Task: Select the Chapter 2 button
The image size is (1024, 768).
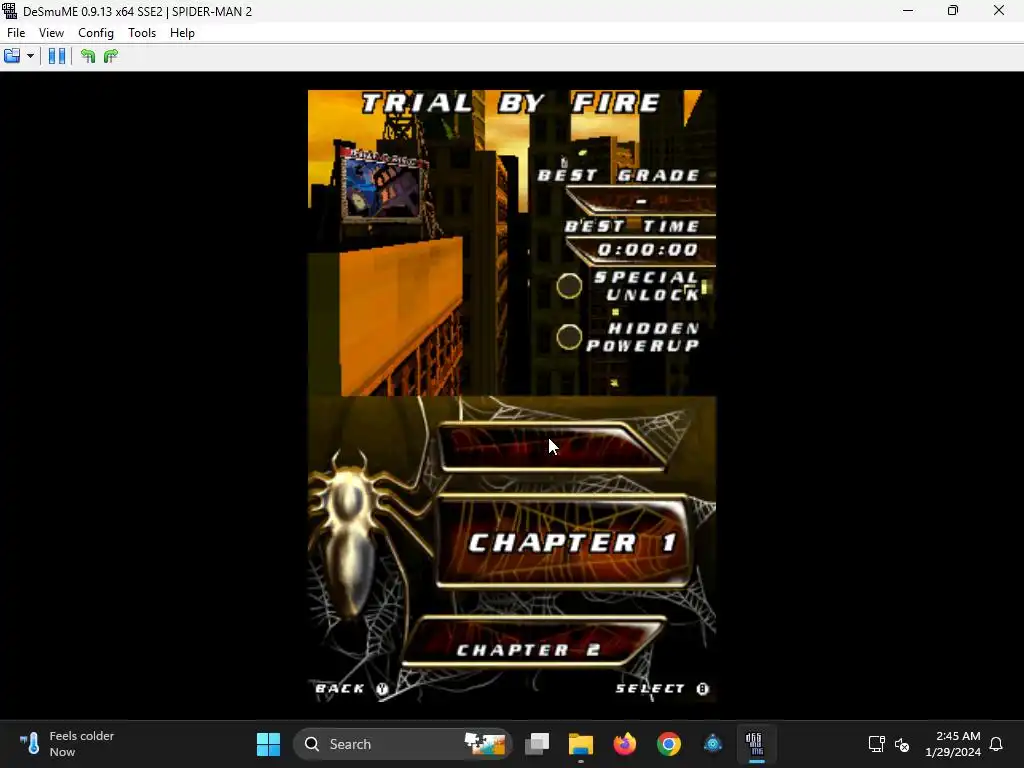Action: pyautogui.click(x=532, y=644)
